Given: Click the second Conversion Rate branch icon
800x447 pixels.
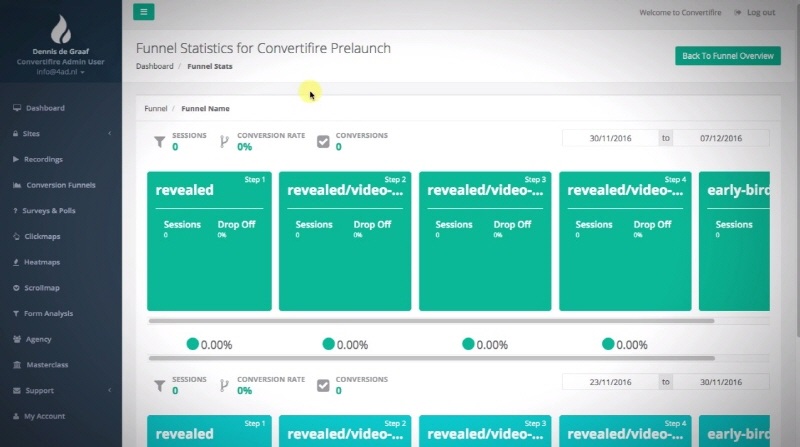Looking at the screenshot, I should pyautogui.click(x=224, y=385).
